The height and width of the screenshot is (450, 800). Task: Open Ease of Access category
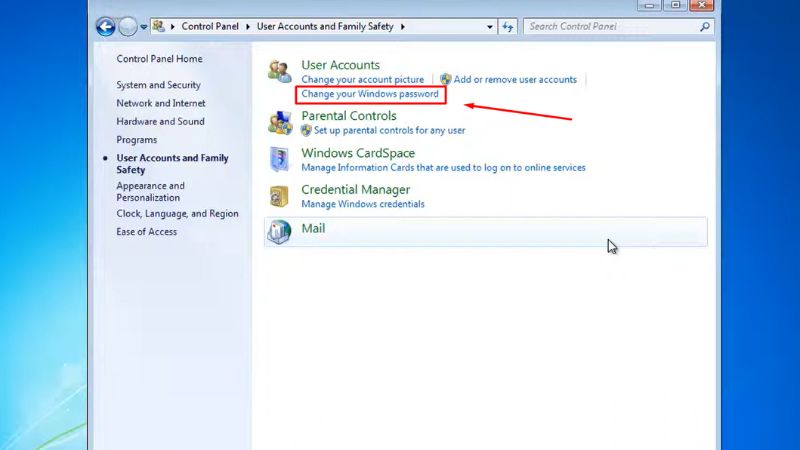pyautogui.click(x=146, y=232)
